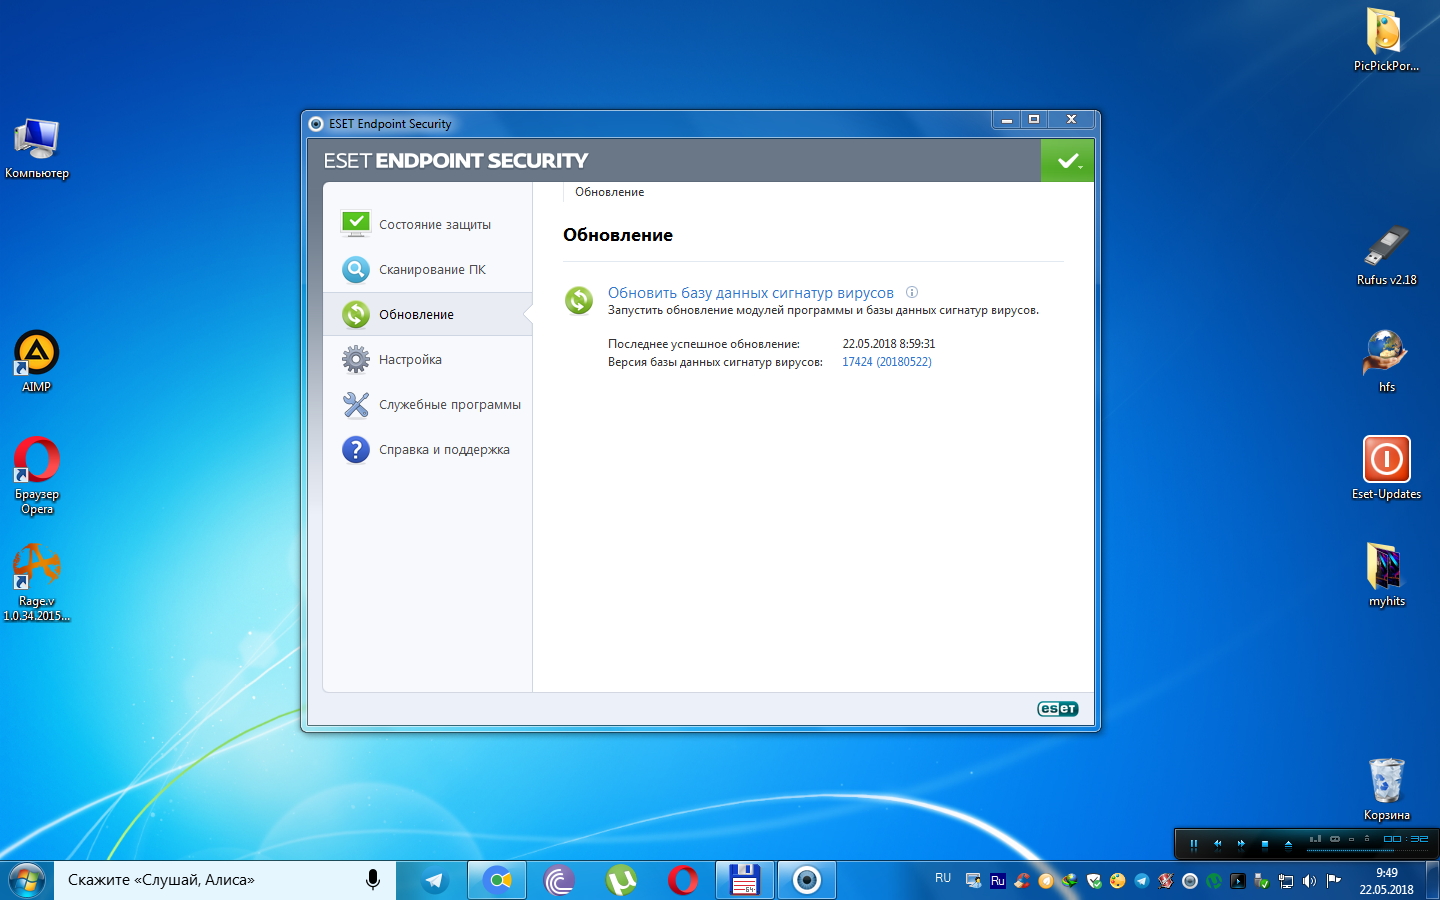
Task: Open uTorrent from the taskbar
Action: (621, 881)
